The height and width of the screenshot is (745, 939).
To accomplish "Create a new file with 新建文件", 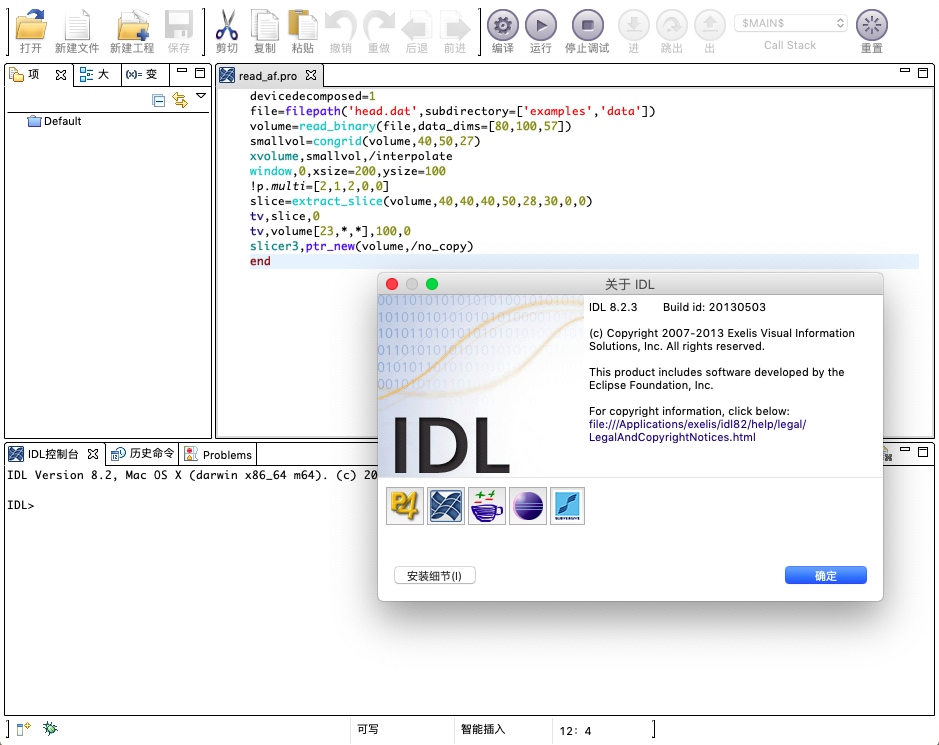I will point(77,25).
